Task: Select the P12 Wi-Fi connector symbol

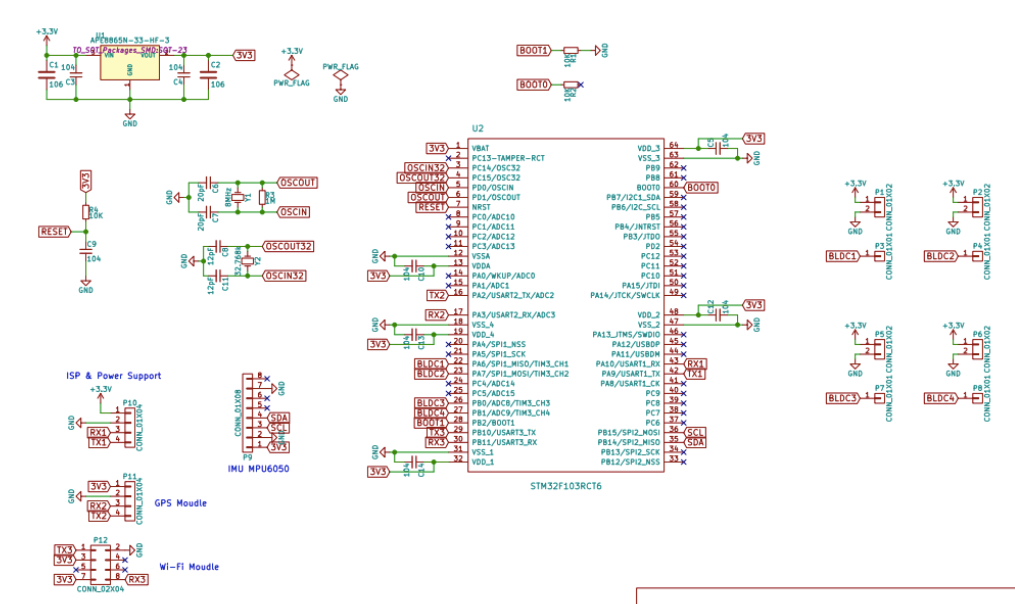Action: [100, 564]
